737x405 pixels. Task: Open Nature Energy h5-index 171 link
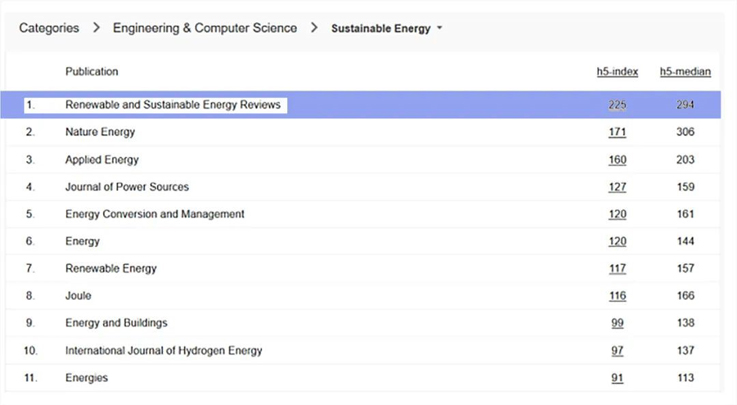point(616,132)
